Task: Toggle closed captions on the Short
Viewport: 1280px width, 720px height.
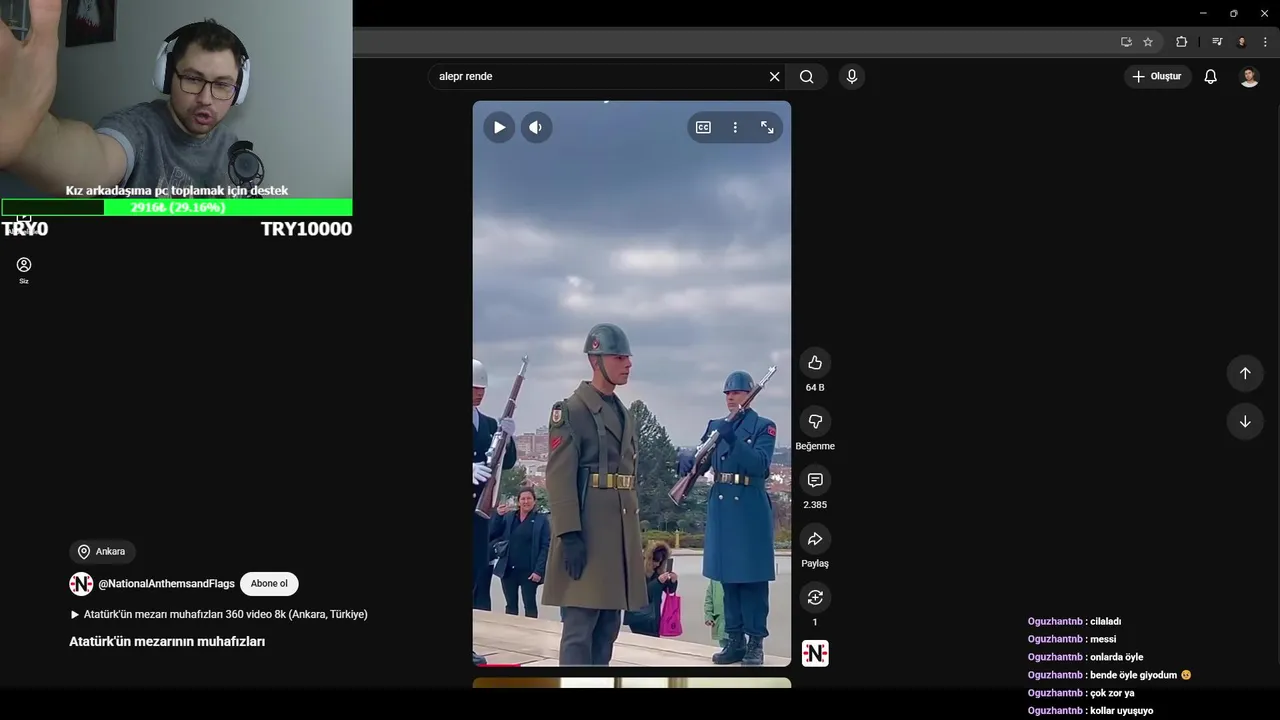Action: pyautogui.click(x=703, y=127)
